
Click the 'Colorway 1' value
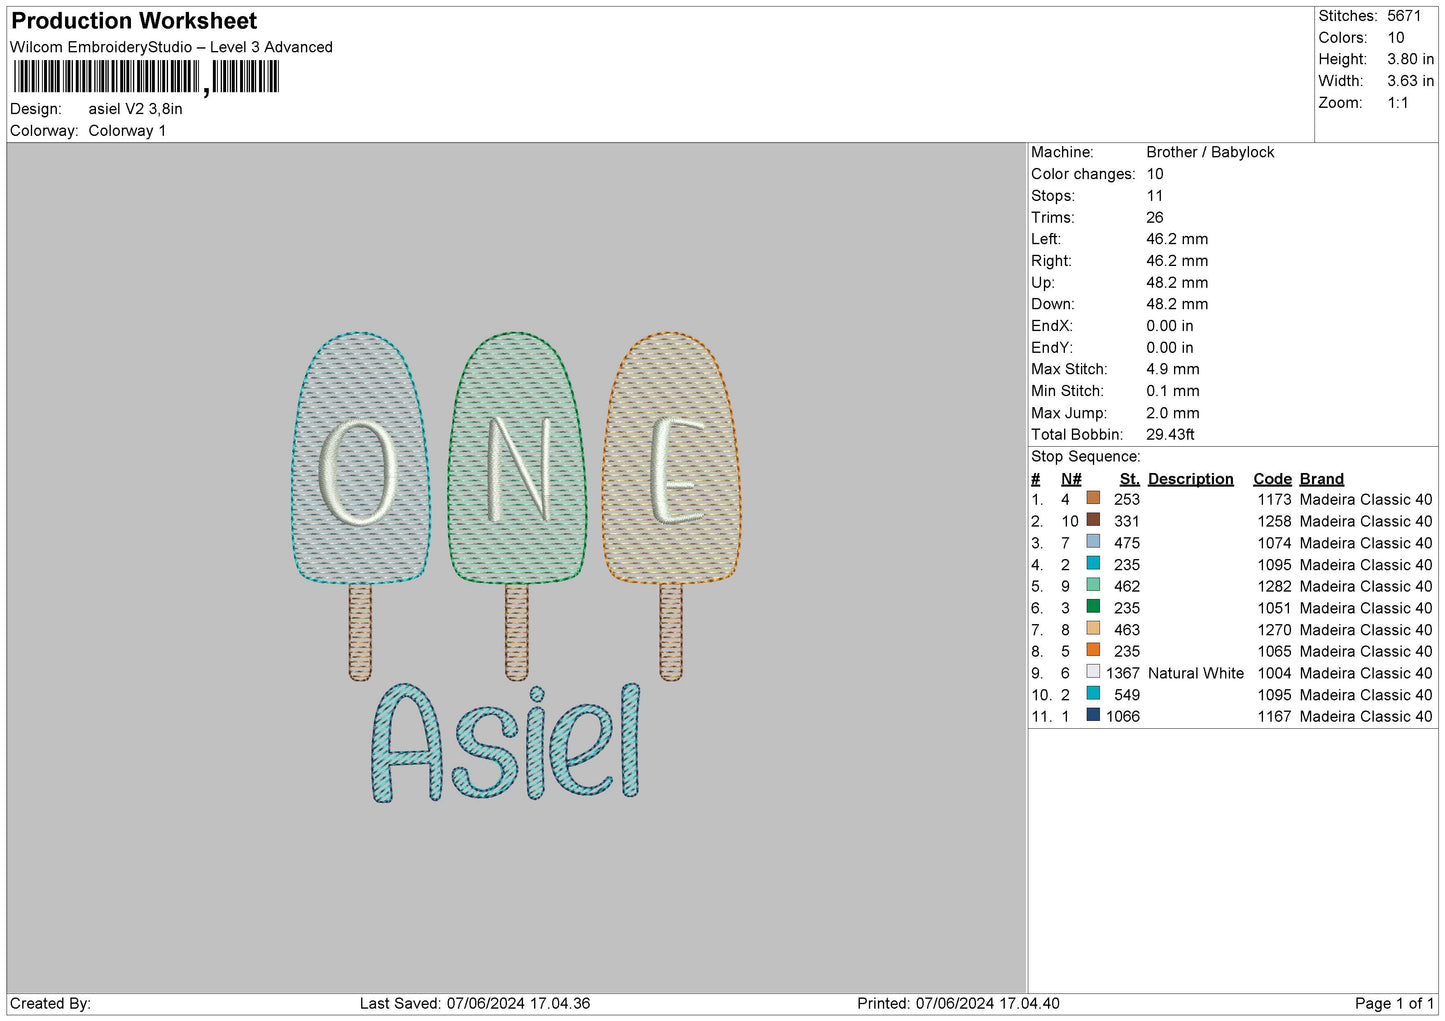(127, 131)
